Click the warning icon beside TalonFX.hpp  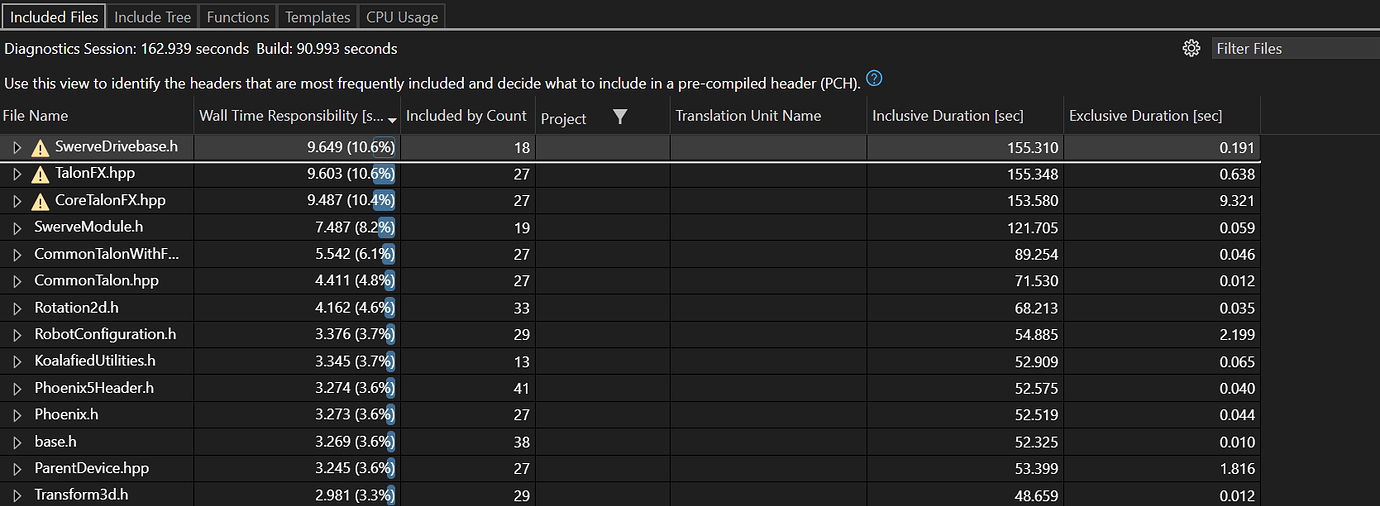point(40,174)
